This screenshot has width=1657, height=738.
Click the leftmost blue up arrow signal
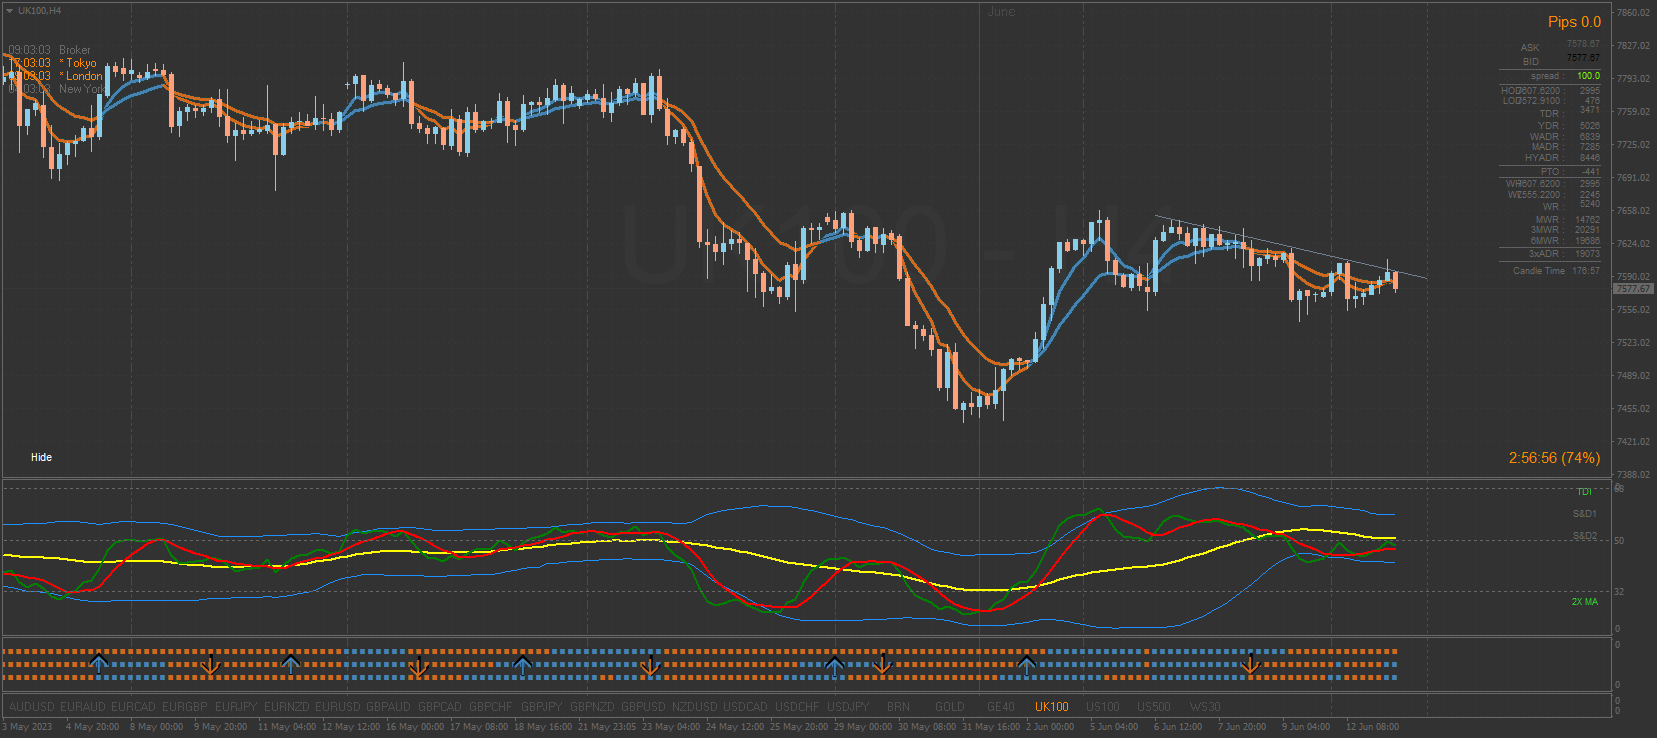pyautogui.click(x=99, y=663)
